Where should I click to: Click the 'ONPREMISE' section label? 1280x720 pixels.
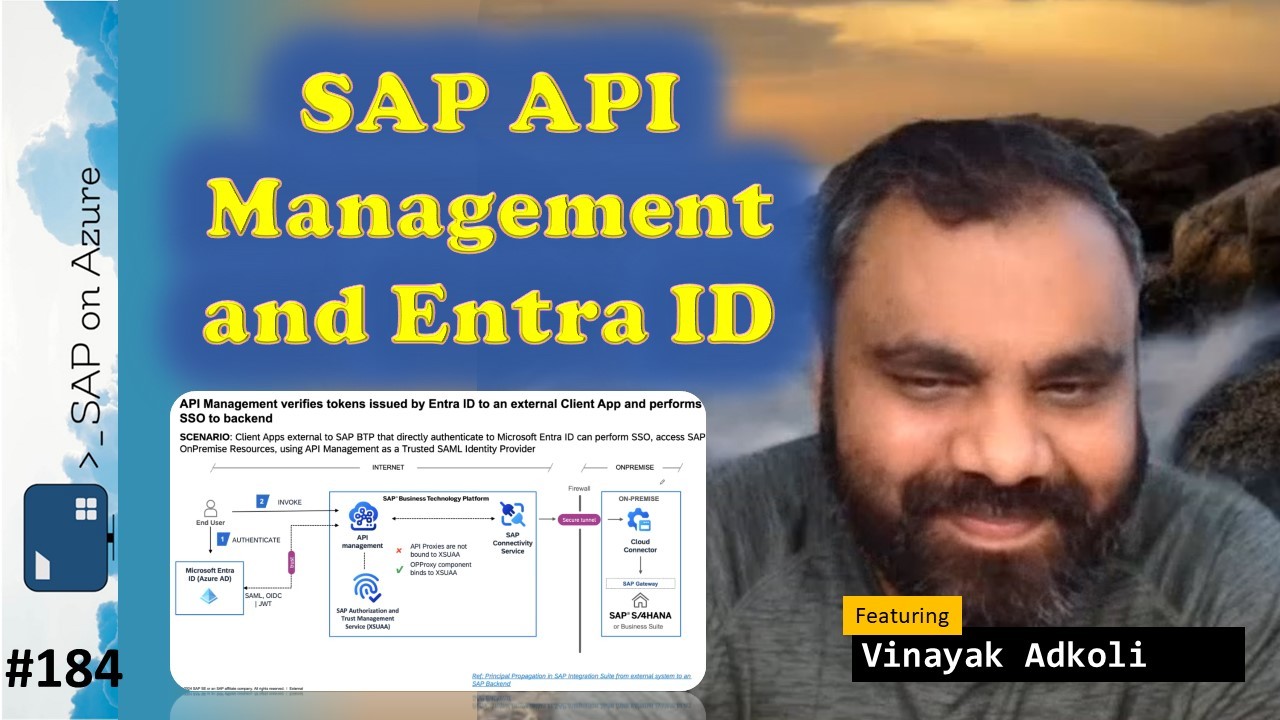click(x=635, y=467)
